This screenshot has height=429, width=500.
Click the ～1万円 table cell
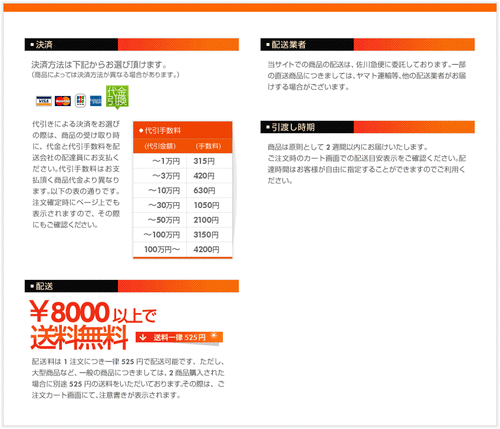click(160, 161)
